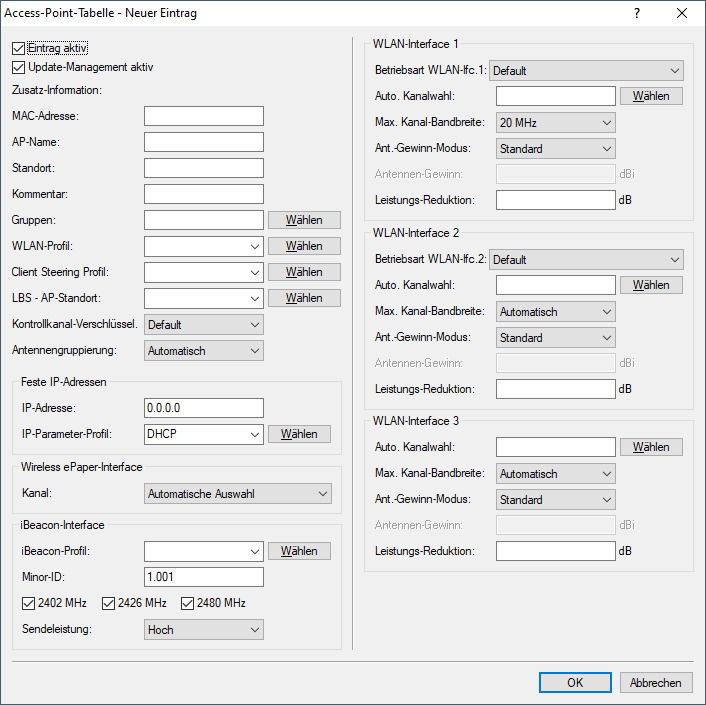The image size is (706, 705).
Task: Click the MAC-Adresse input field
Action: click(203, 116)
